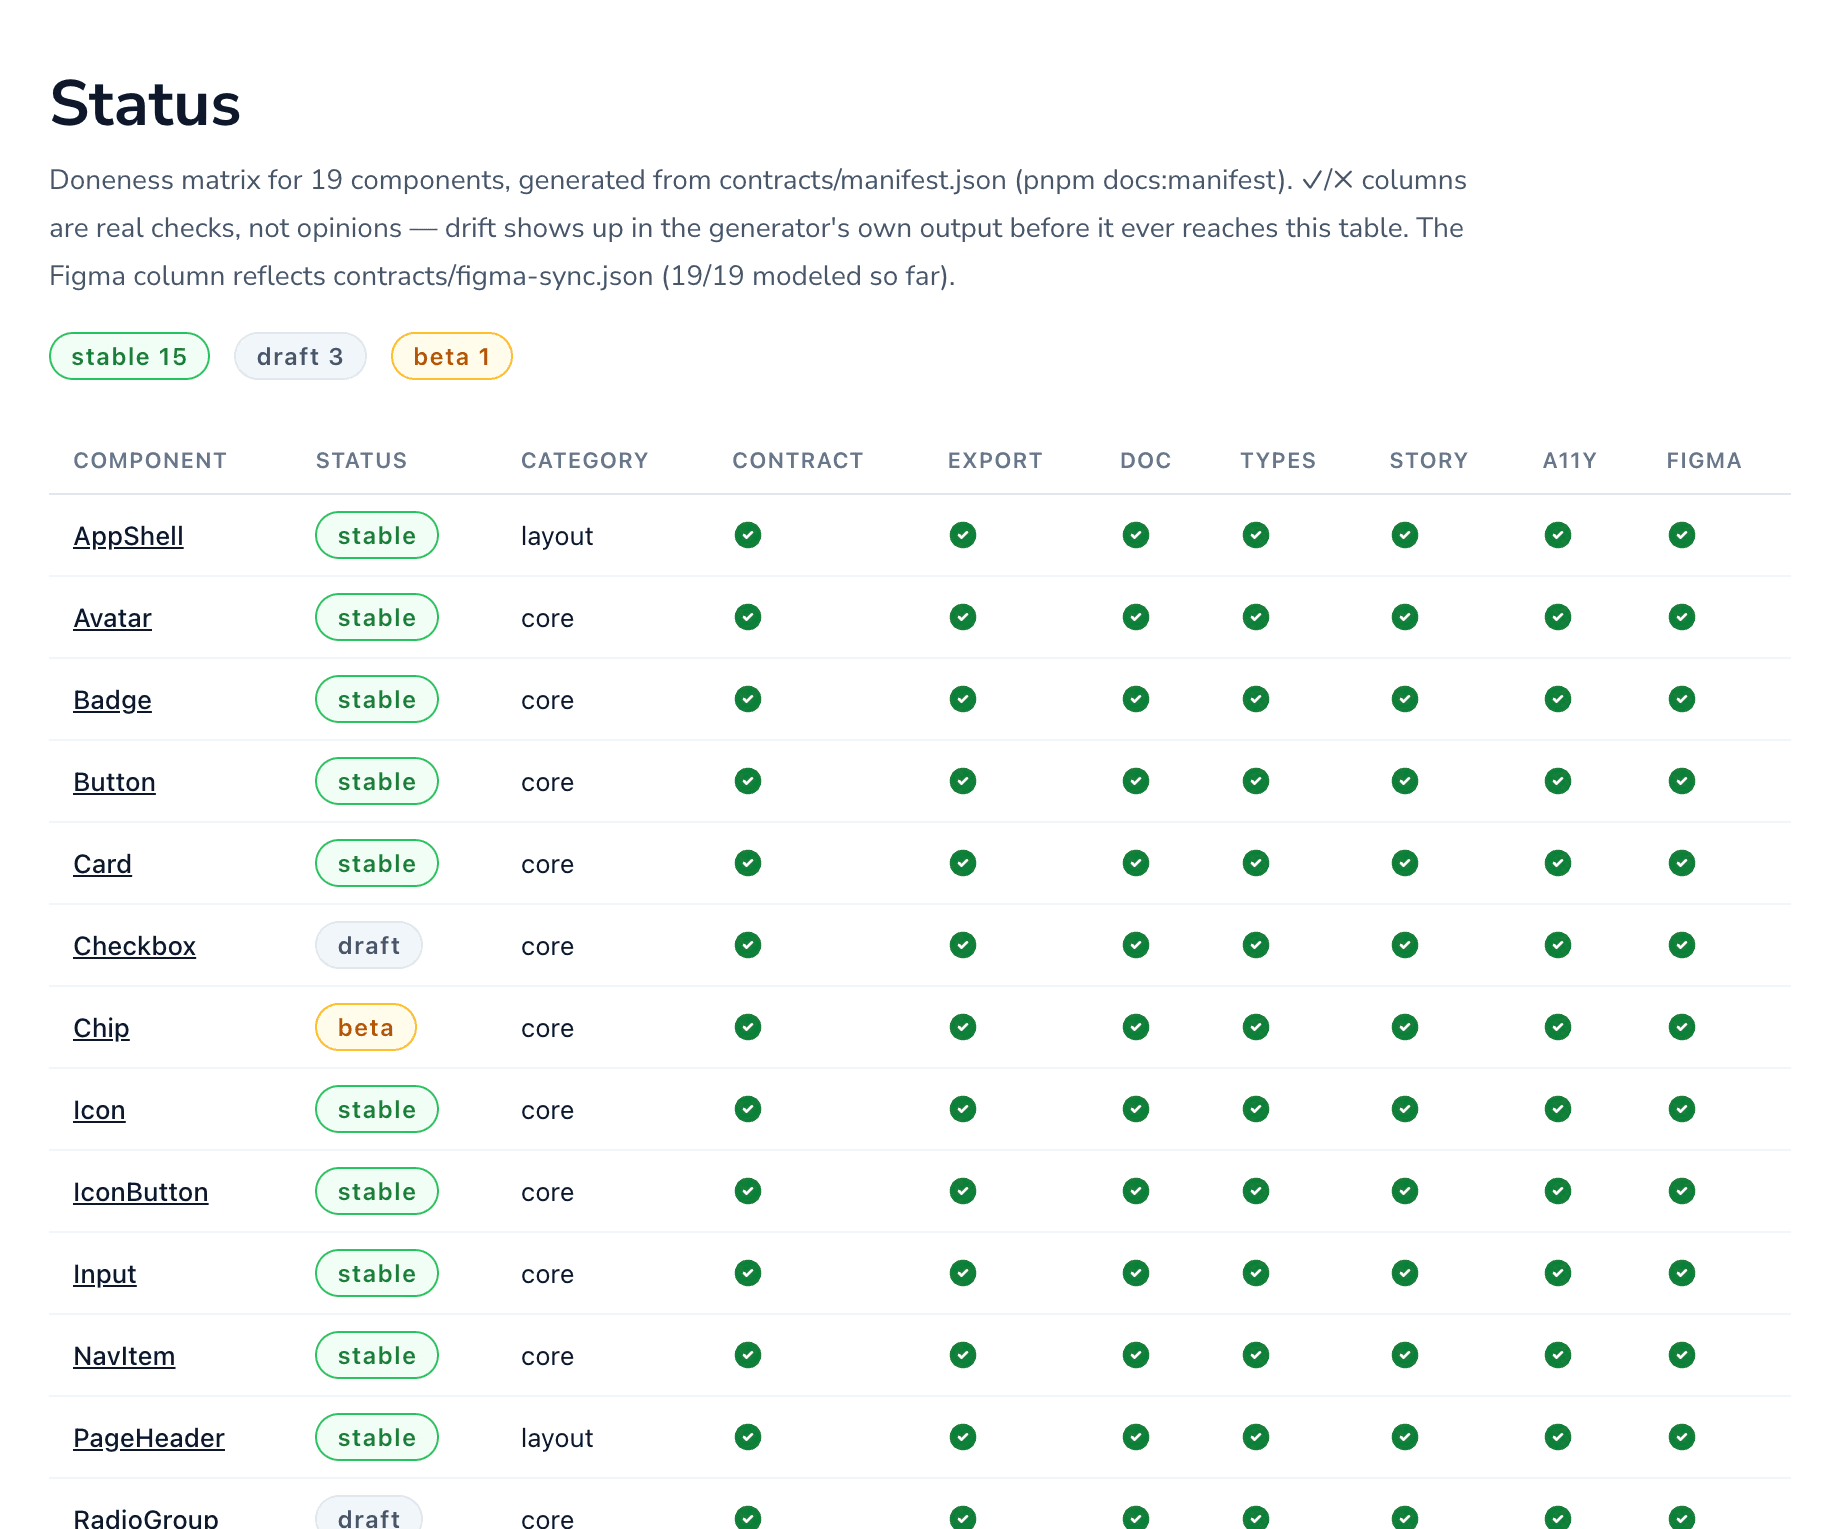
Task: Click PageHeader's stable status badge
Action: [377, 1437]
